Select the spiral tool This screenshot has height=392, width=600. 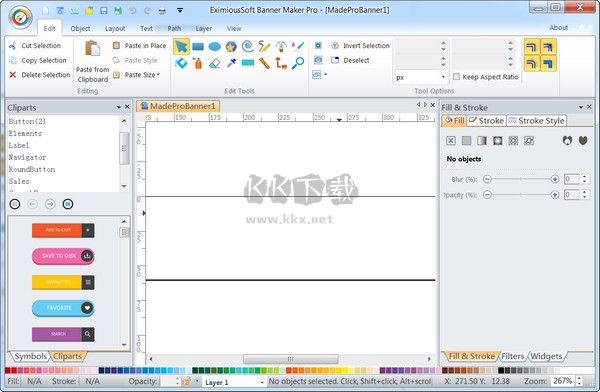248,46
